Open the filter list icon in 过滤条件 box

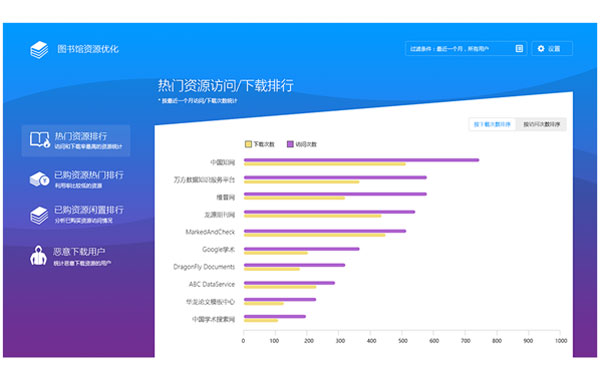(x=519, y=48)
